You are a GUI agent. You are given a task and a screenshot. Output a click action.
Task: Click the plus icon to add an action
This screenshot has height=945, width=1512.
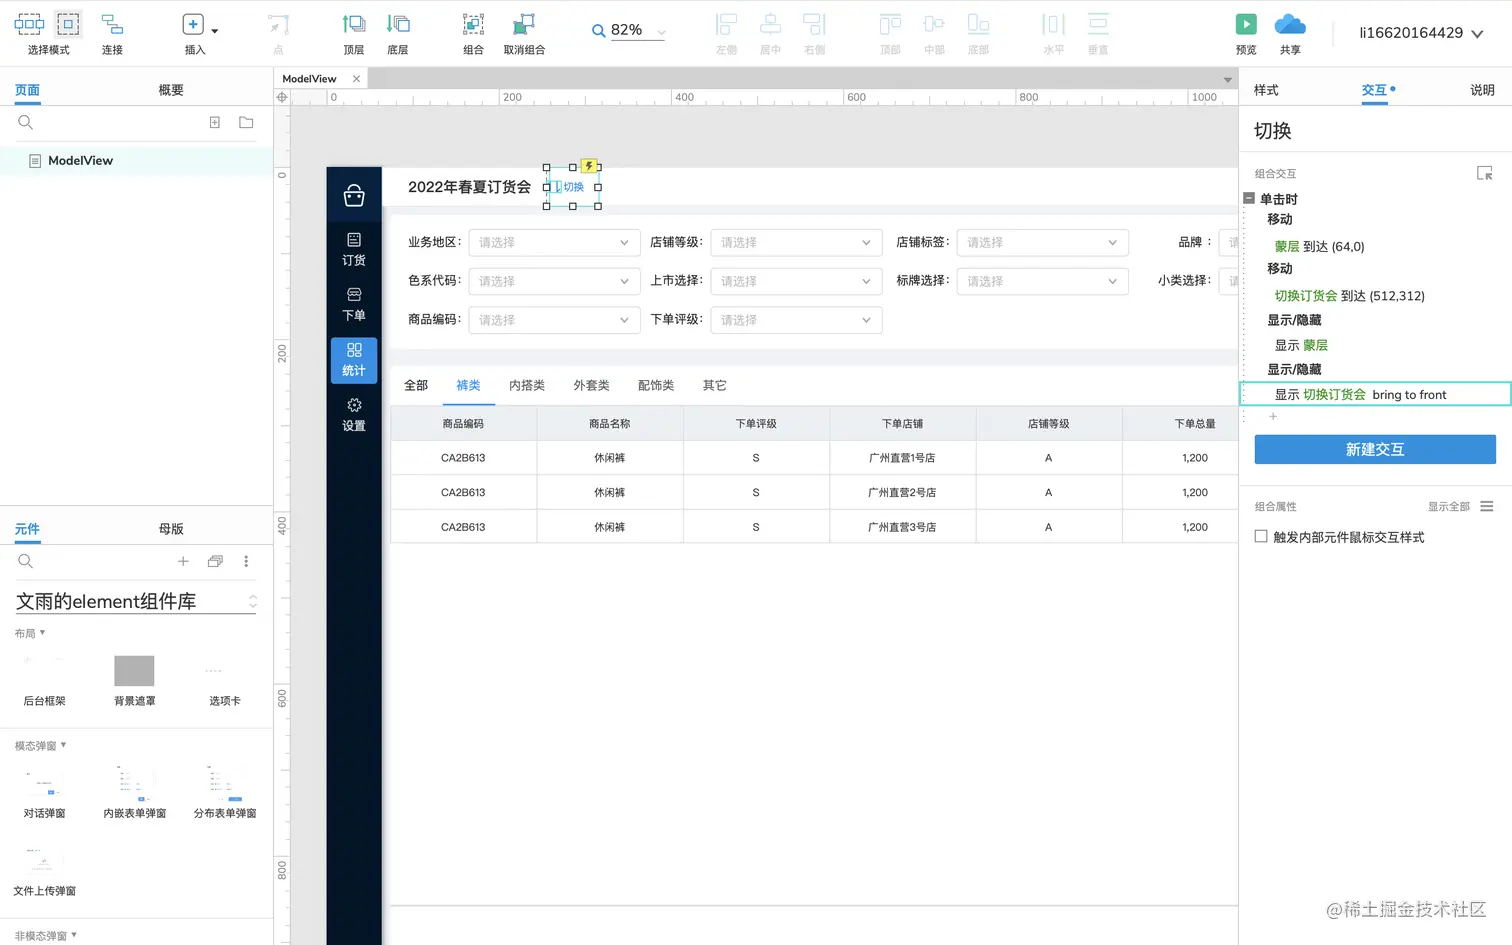tap(1273, 416)
